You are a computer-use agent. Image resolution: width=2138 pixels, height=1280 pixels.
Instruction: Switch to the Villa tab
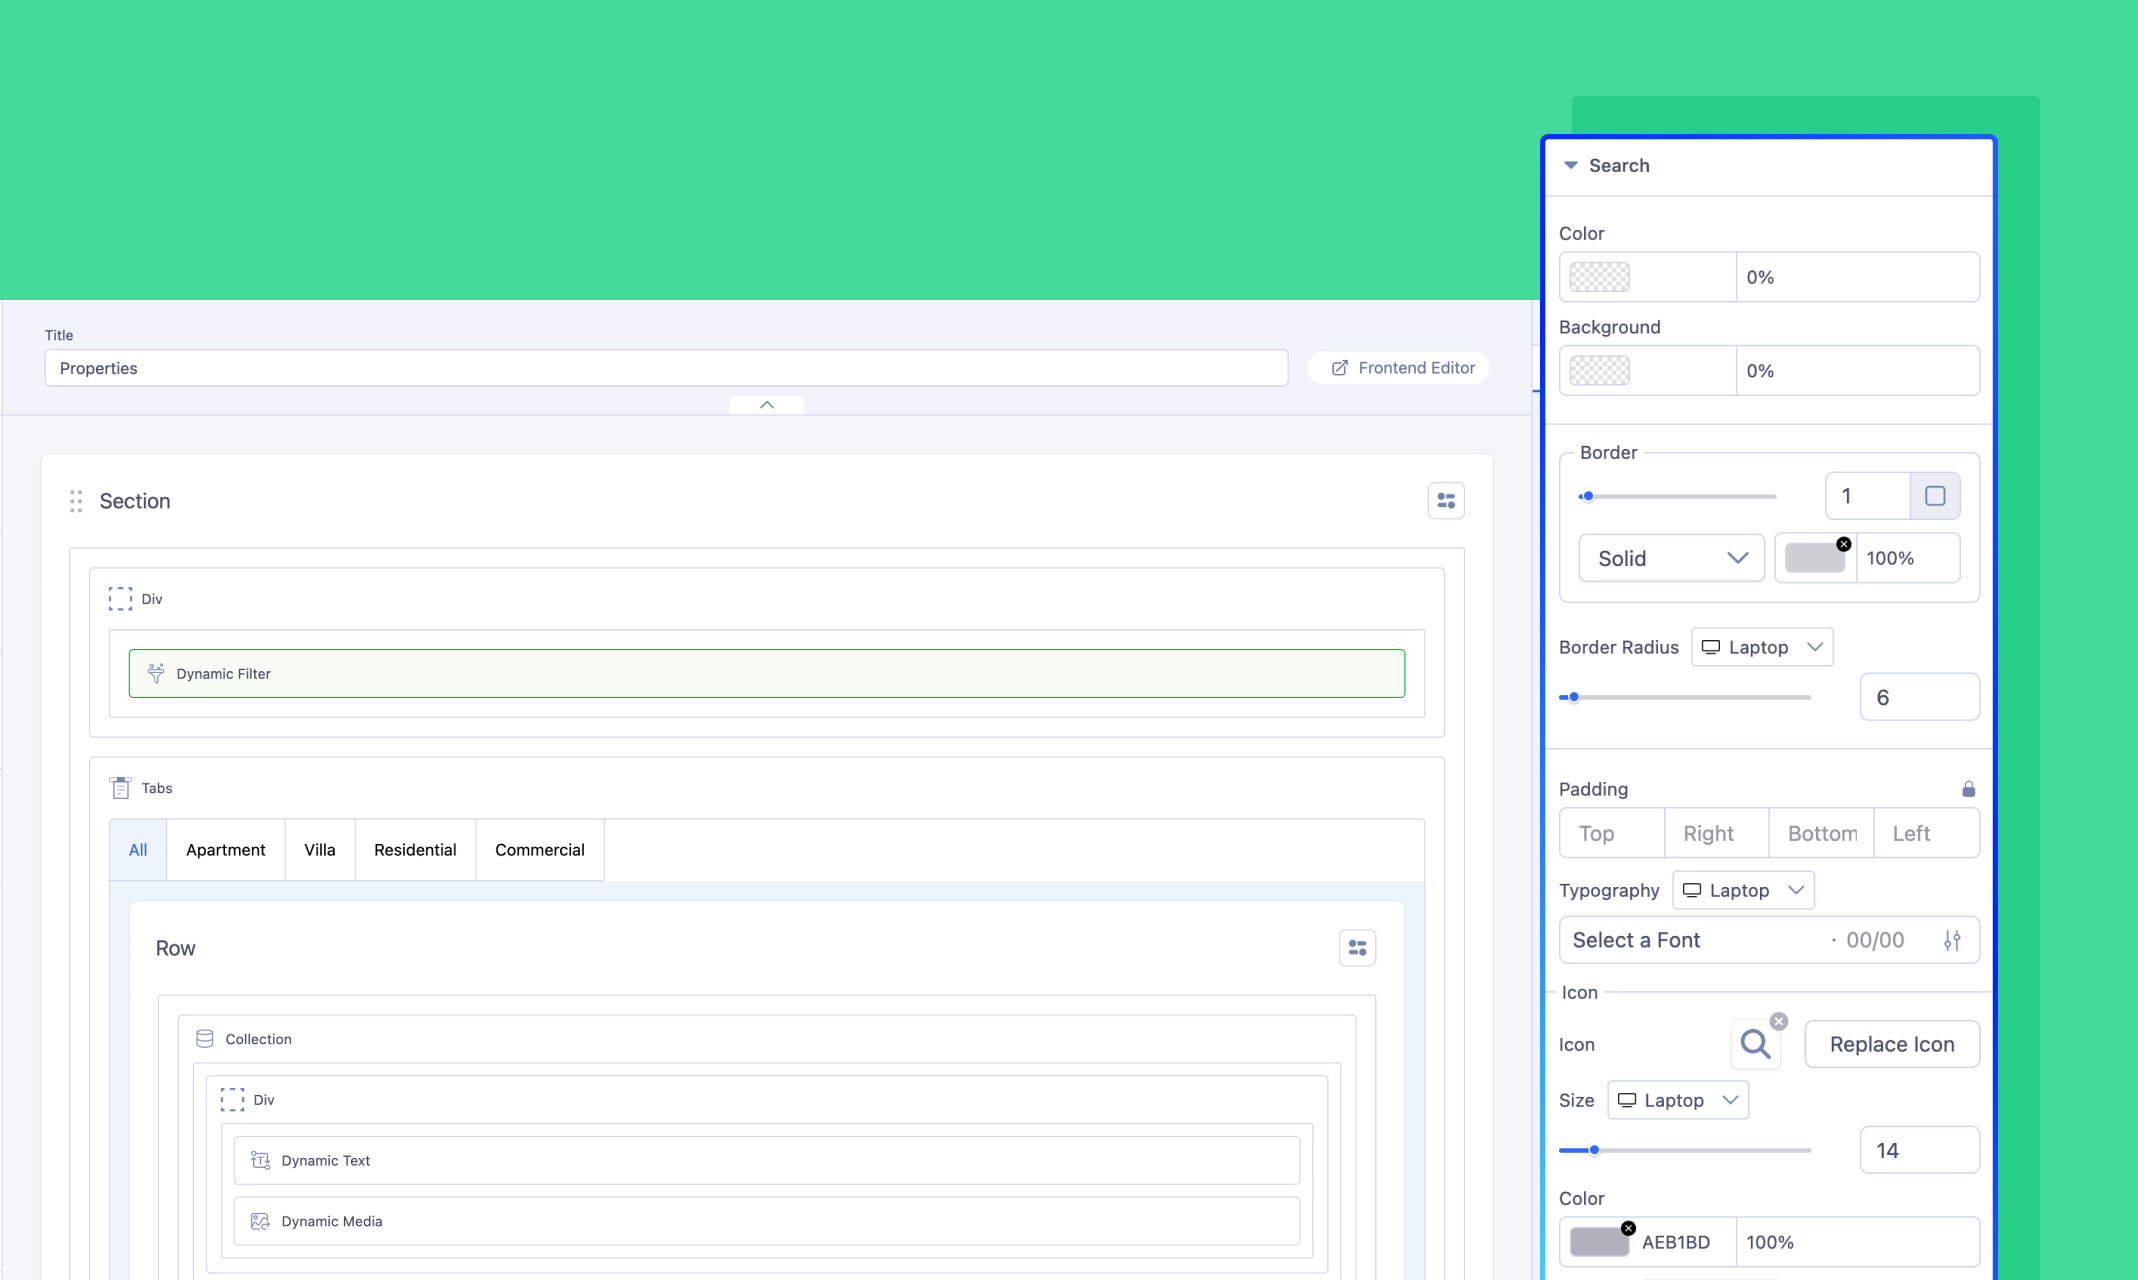(x=319, y=850)
